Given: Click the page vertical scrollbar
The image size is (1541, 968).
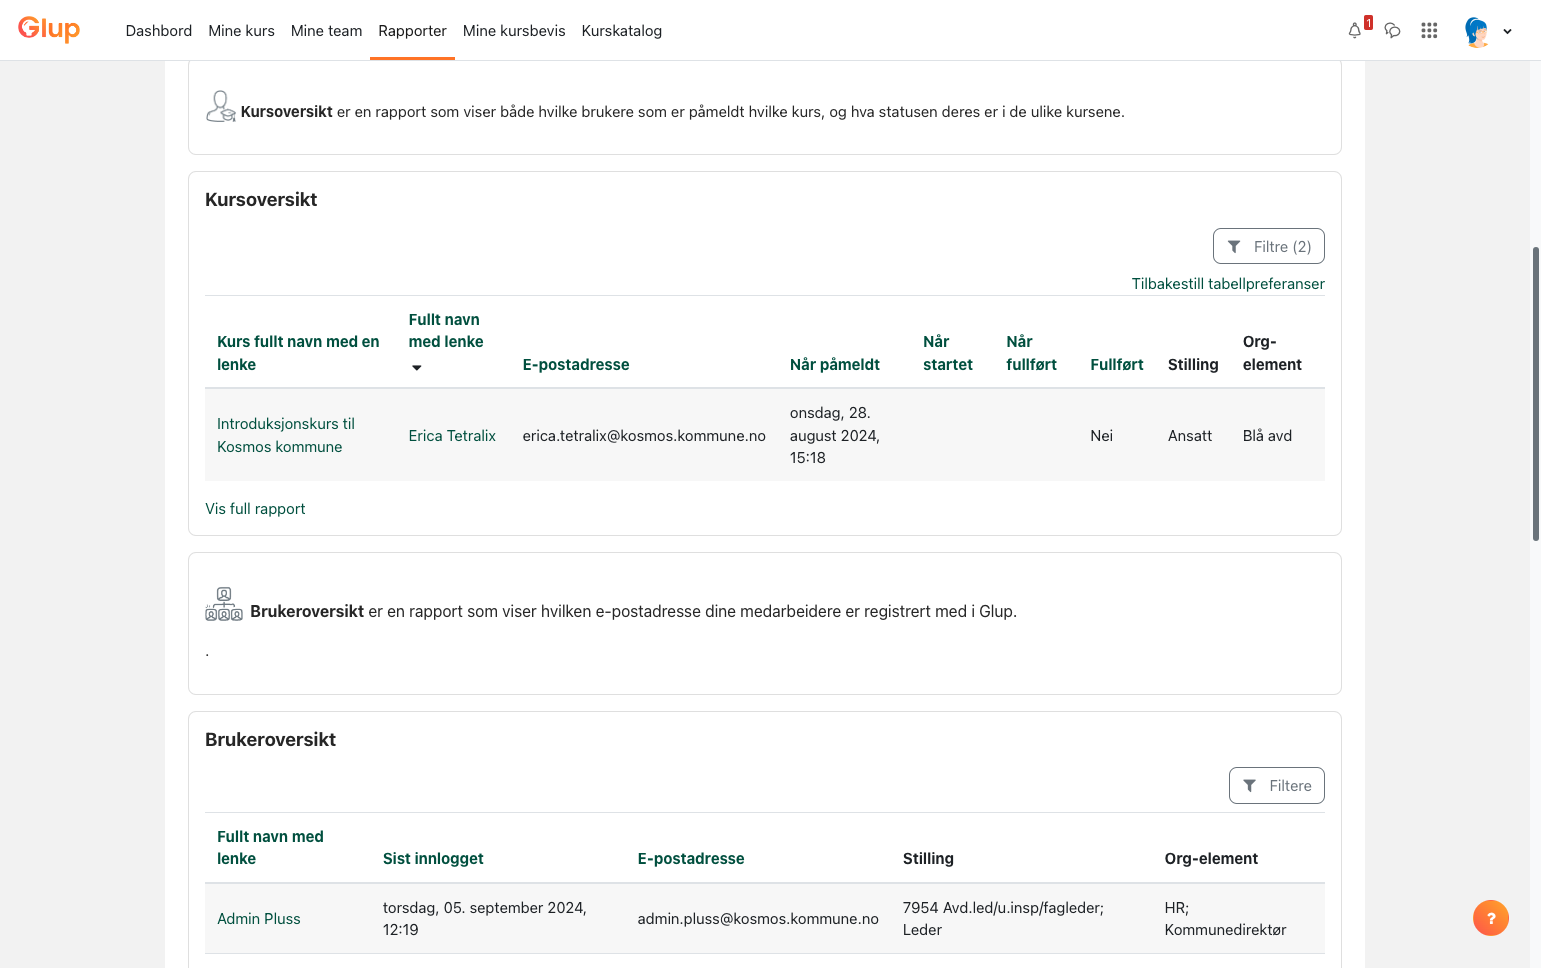Looking at the screenshot, I should tap(1535, 394).
